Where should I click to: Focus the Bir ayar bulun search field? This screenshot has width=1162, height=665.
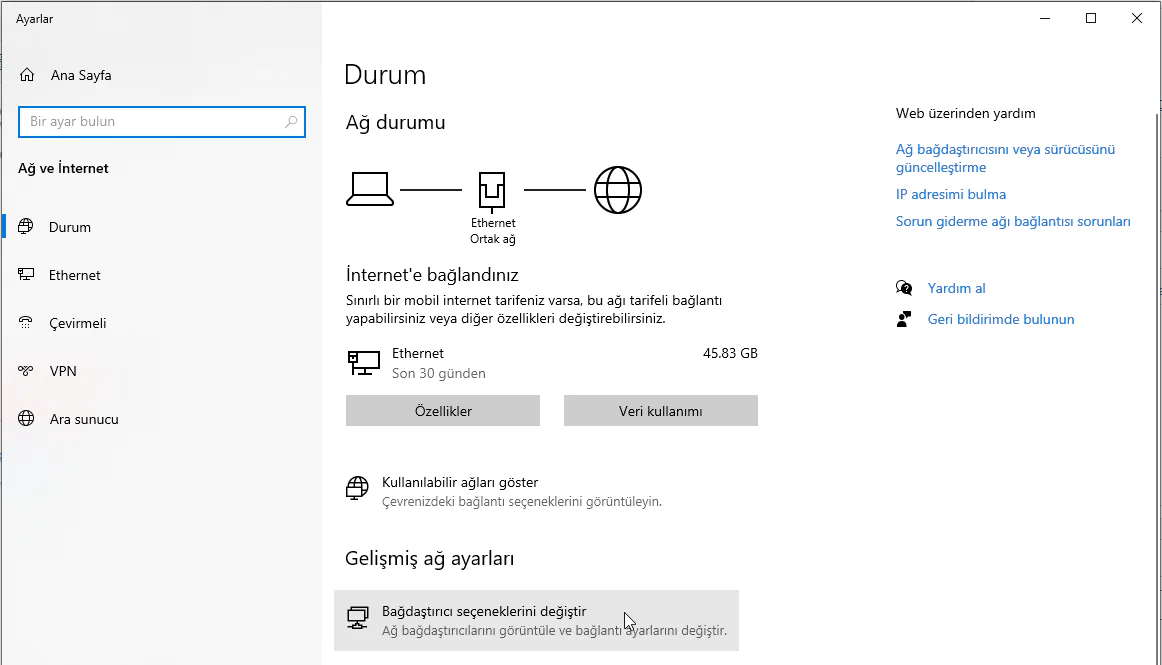pos(162,122)
